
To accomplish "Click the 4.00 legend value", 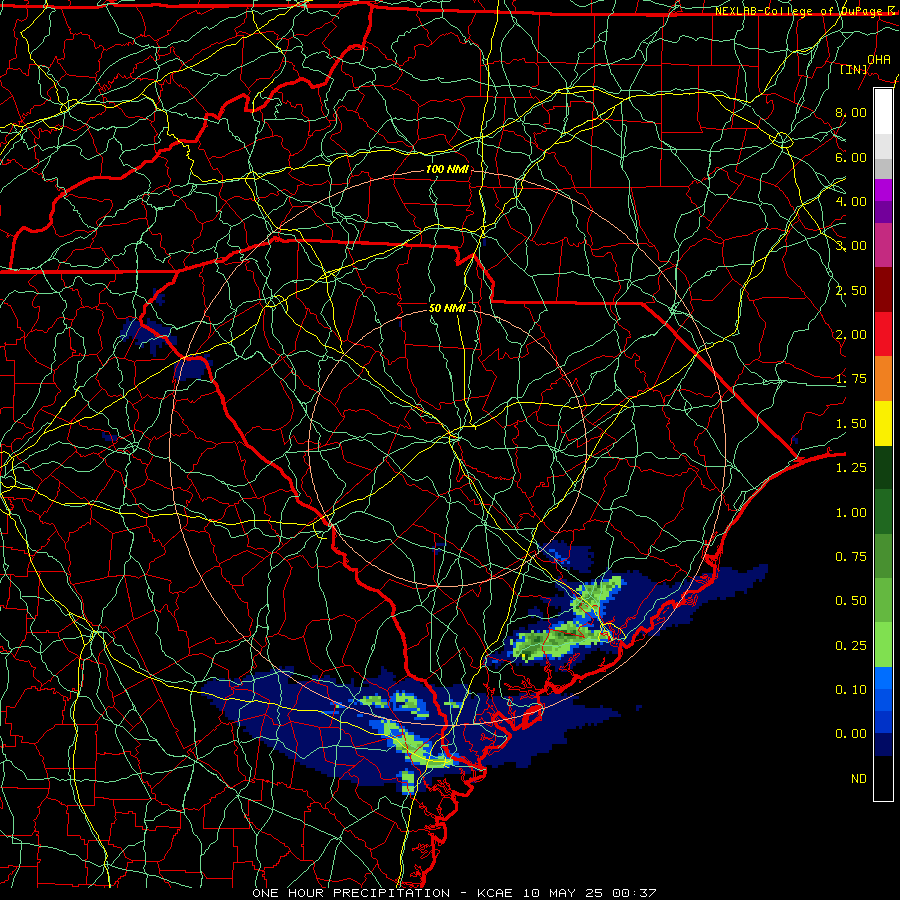I will point(851,201).
